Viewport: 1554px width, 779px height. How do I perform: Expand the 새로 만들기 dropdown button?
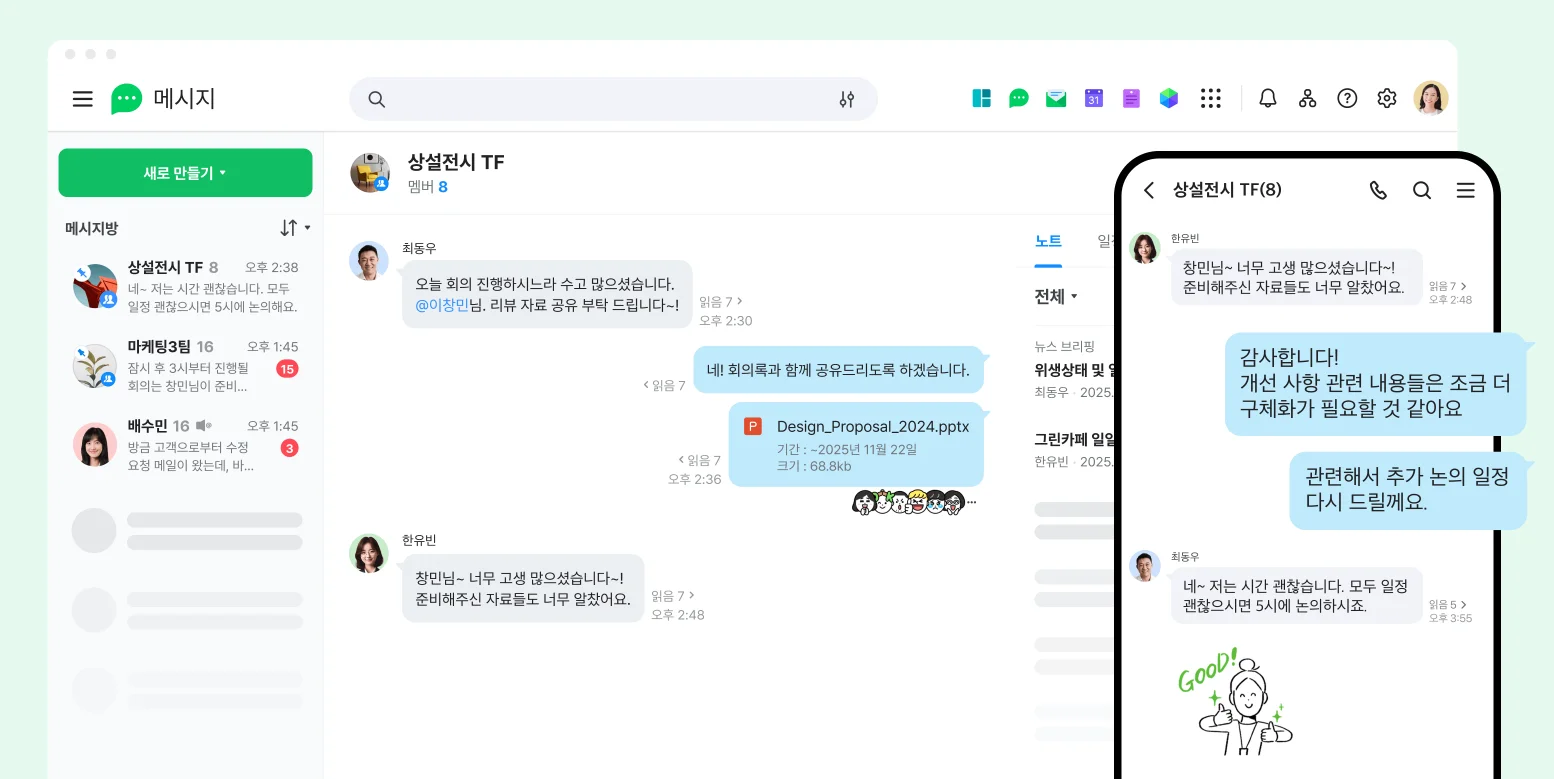[x=185, y=173]
